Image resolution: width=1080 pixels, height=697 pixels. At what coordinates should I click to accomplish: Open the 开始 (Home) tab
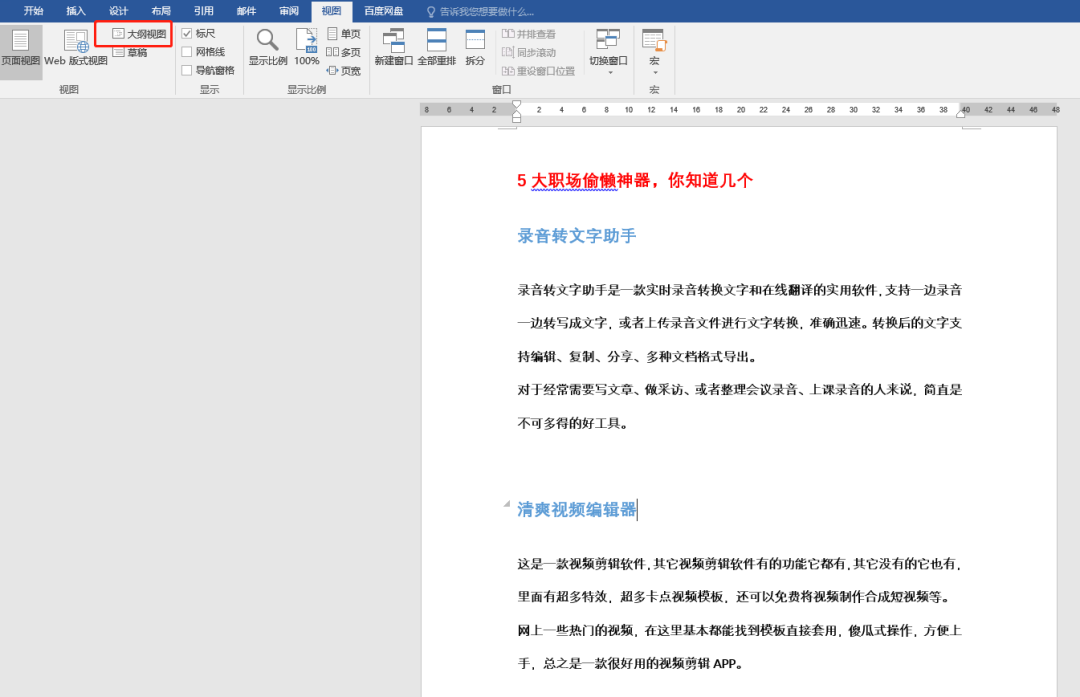(33, 11)
